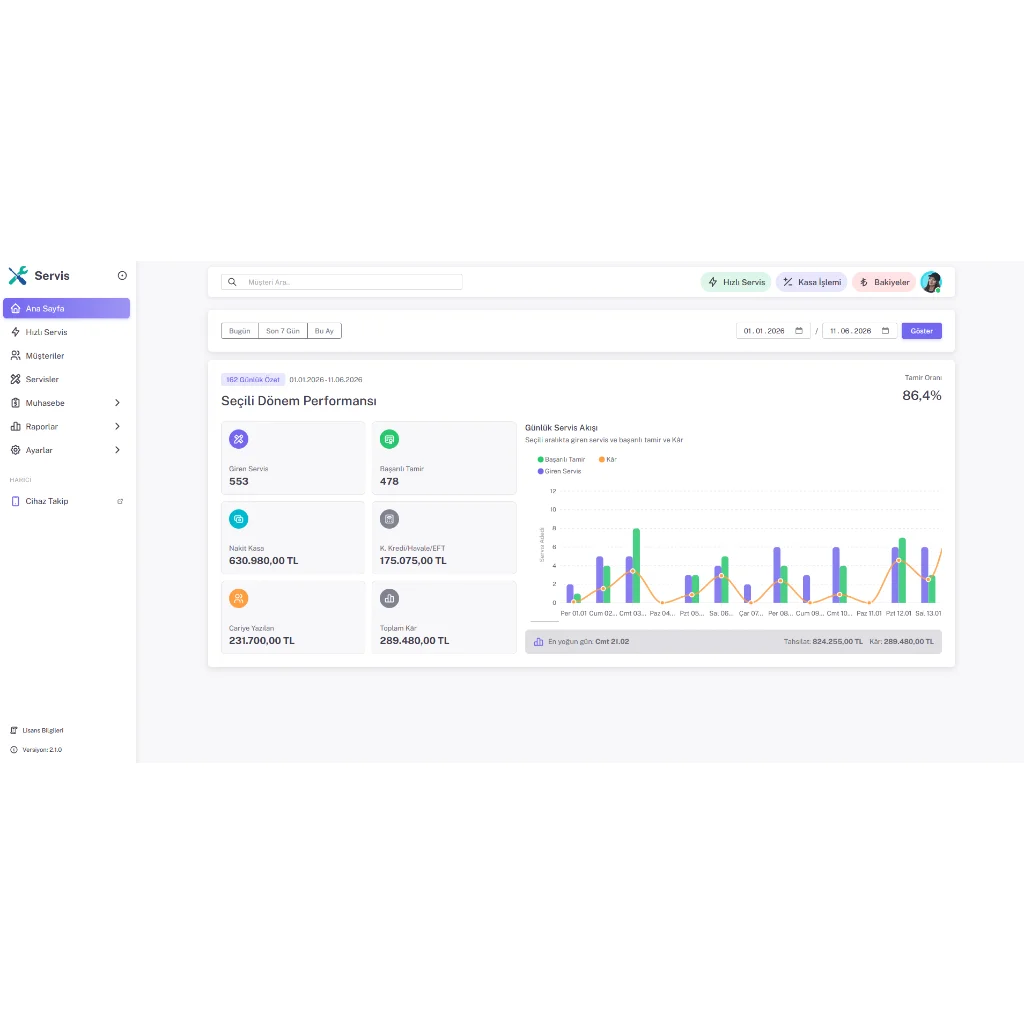Select the Bu Ay range filter

click(324, 331)
